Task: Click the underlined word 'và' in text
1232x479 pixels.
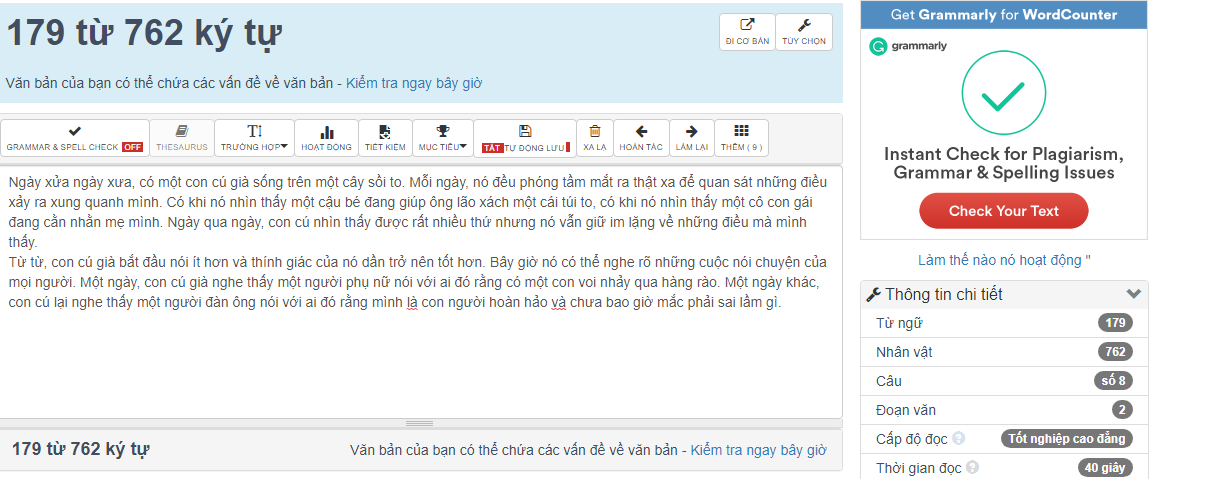Action: click(x=559, y=303)
